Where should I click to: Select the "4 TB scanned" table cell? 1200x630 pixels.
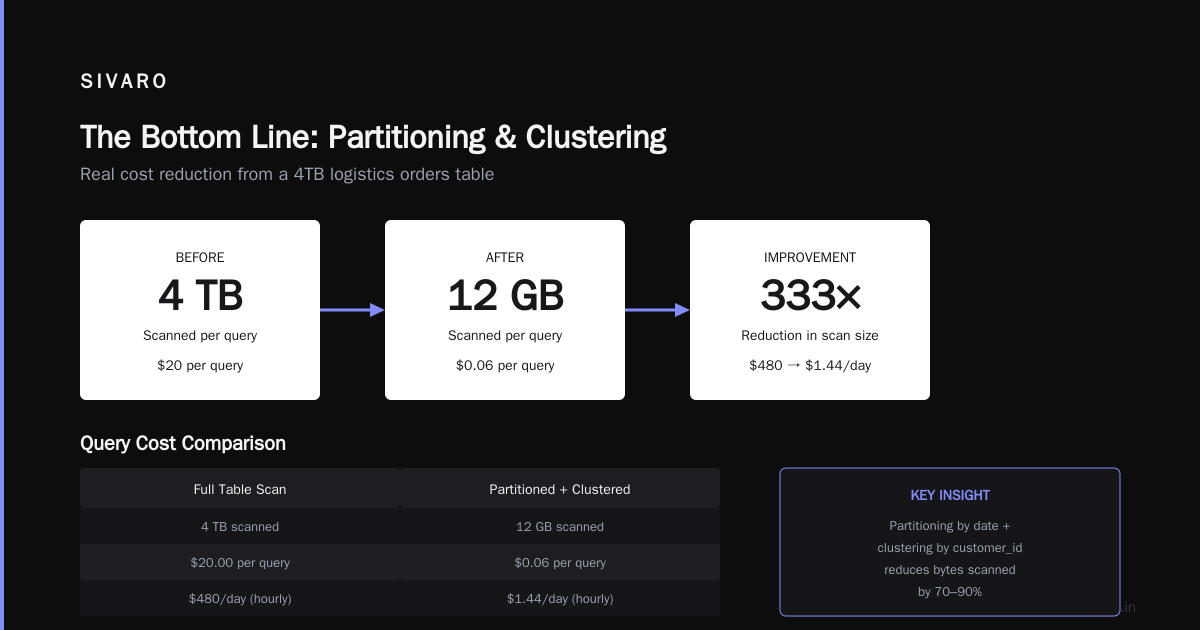(240, 526)
